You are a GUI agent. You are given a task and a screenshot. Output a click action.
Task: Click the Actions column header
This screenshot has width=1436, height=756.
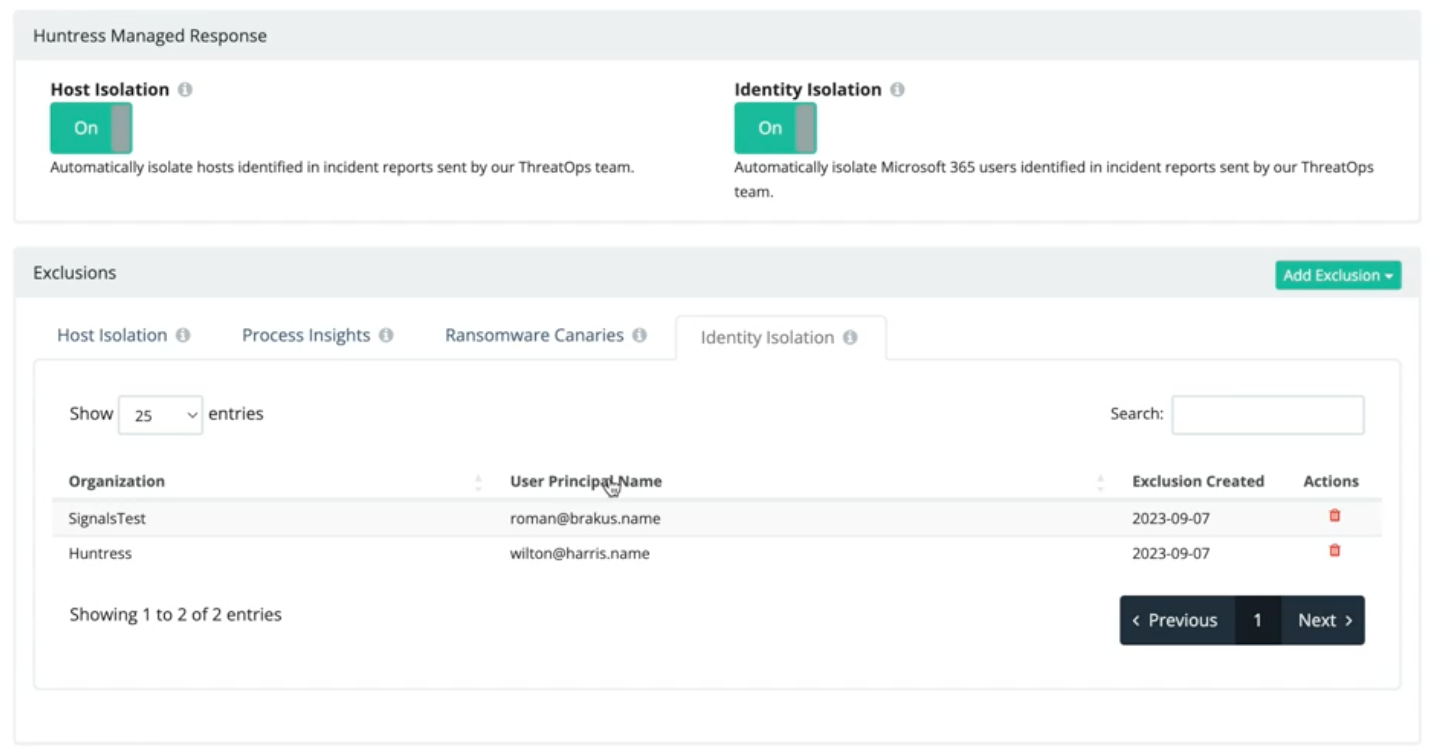[1331, 482]
